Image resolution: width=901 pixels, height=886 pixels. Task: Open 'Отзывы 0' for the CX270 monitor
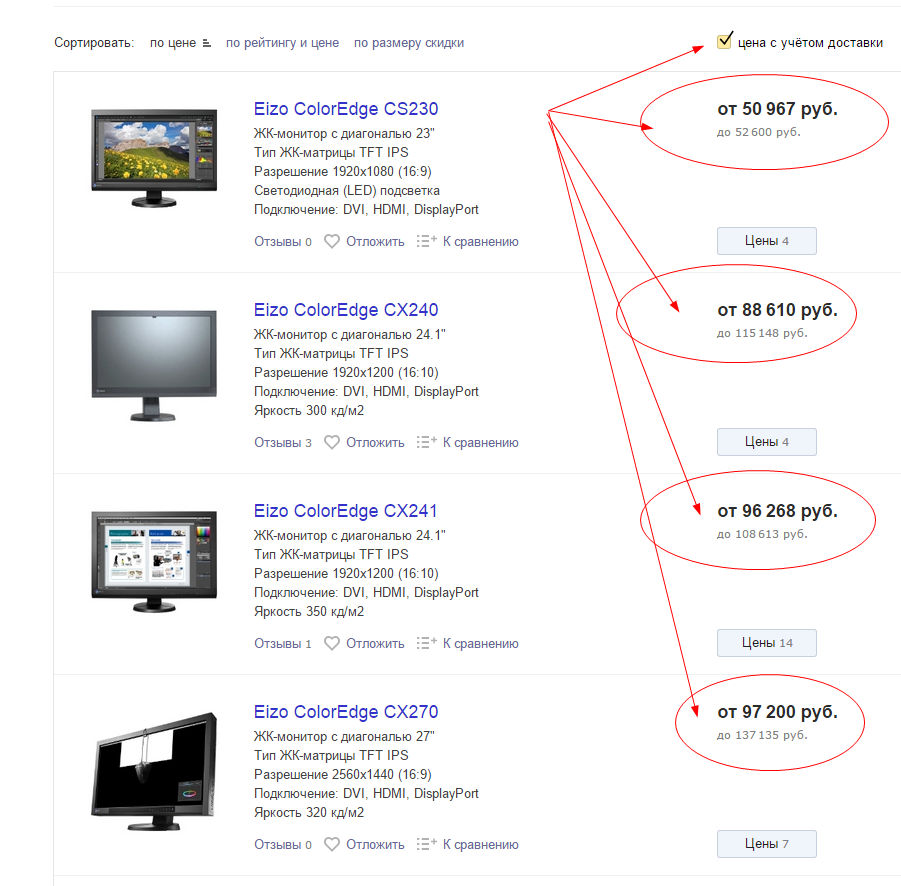pos(283,845)
